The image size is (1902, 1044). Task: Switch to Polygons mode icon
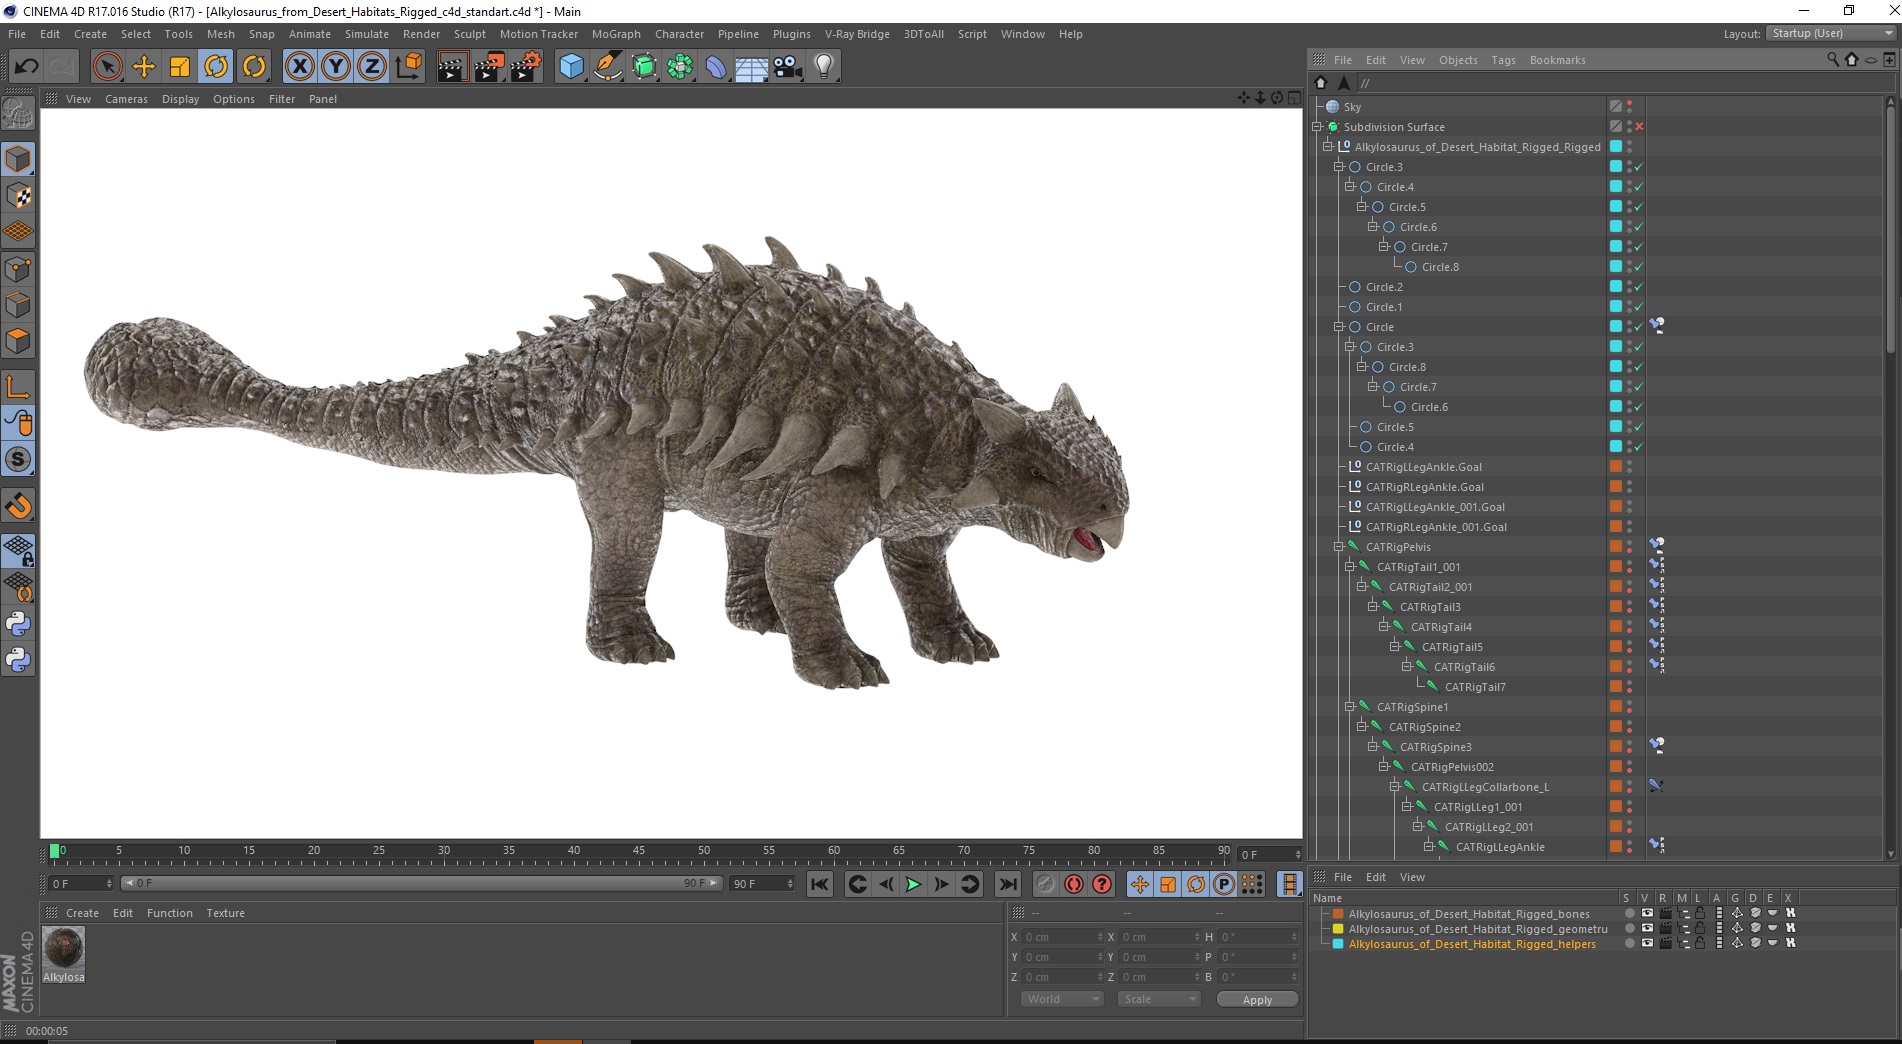tap(18, 340)
